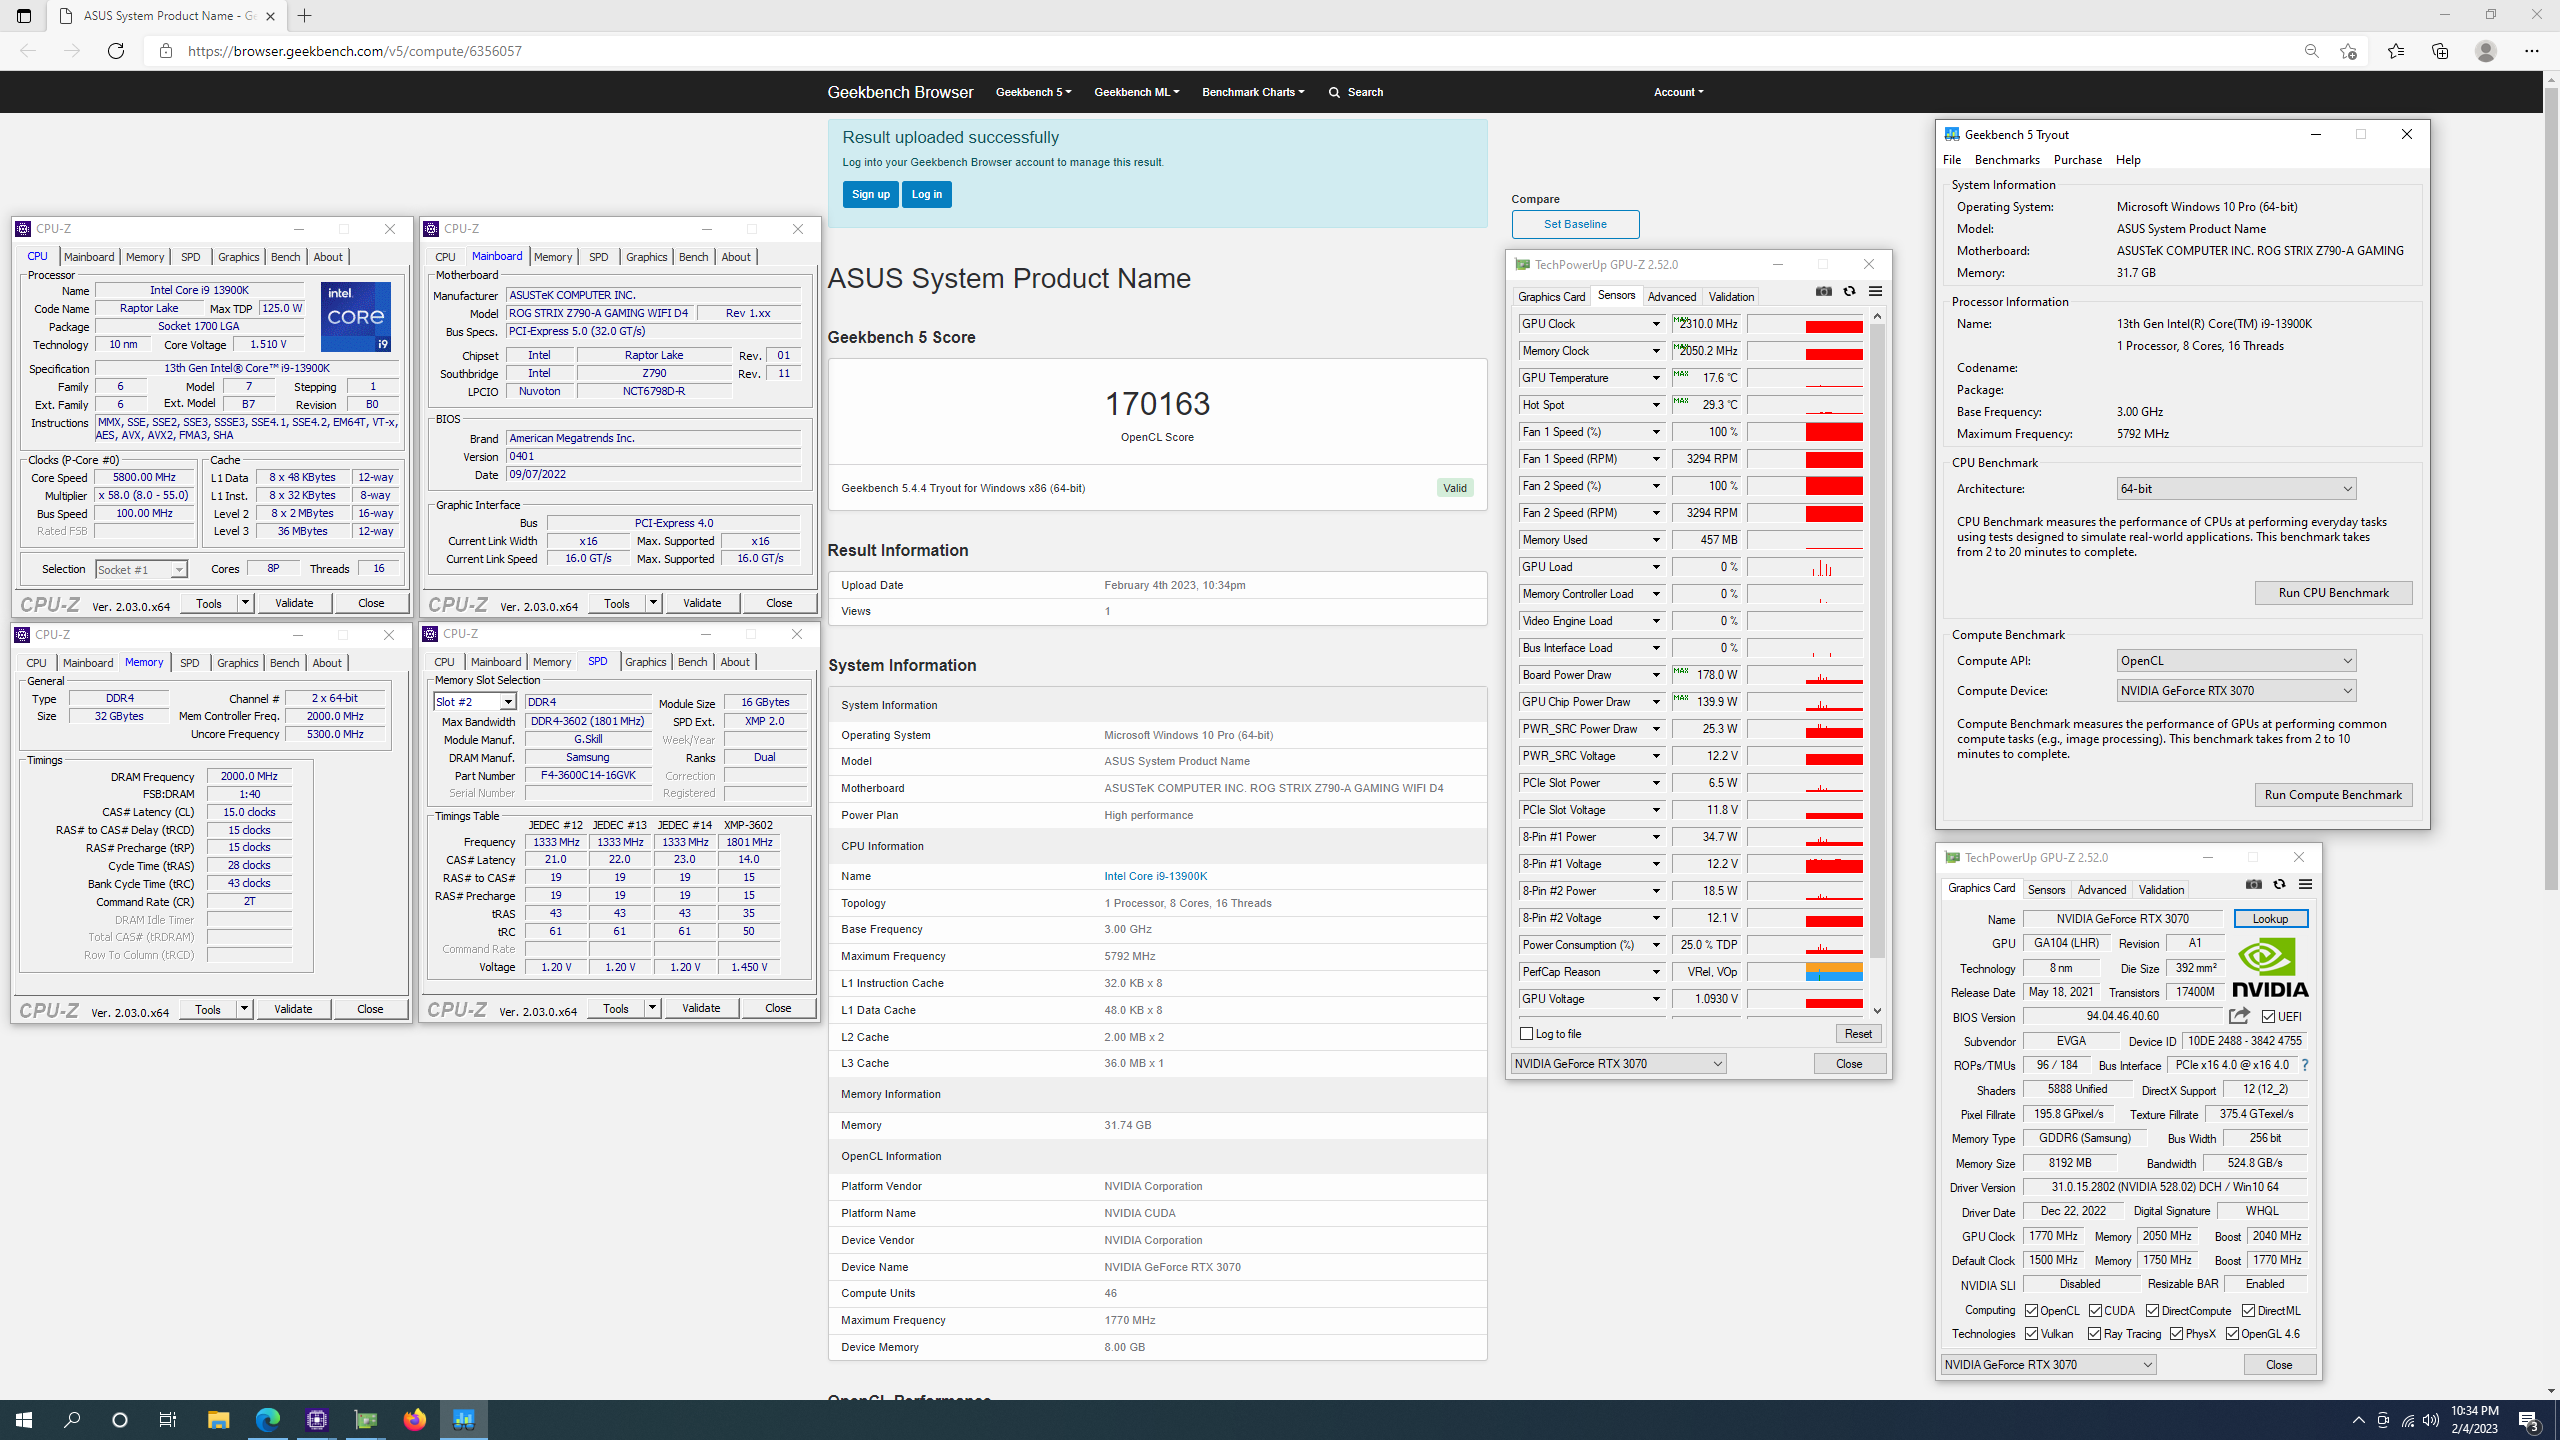Open File Explorer from taskbar

click(x=218, y=1420)
